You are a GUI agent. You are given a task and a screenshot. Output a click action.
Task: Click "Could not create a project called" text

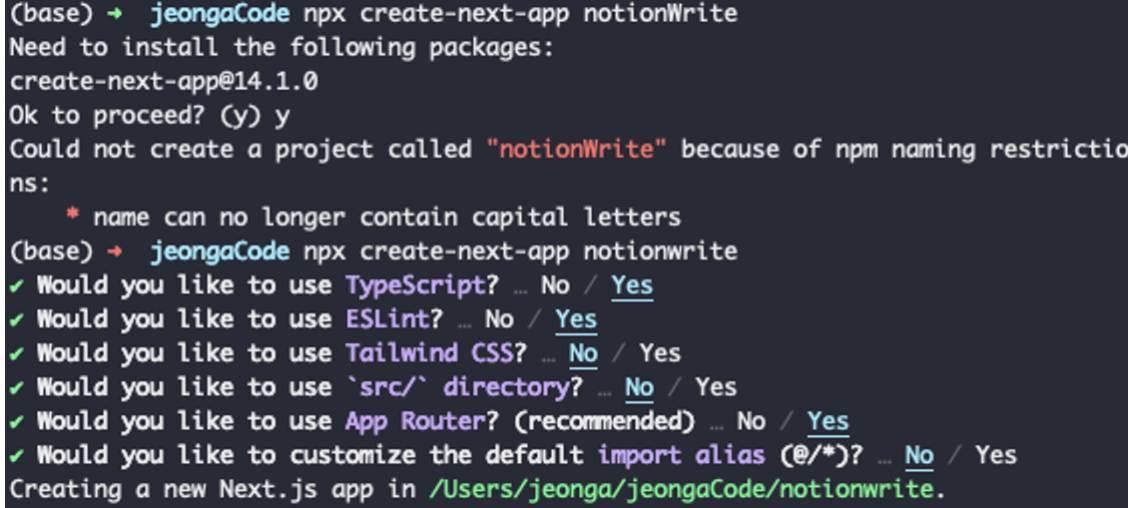tap(241, 149)
